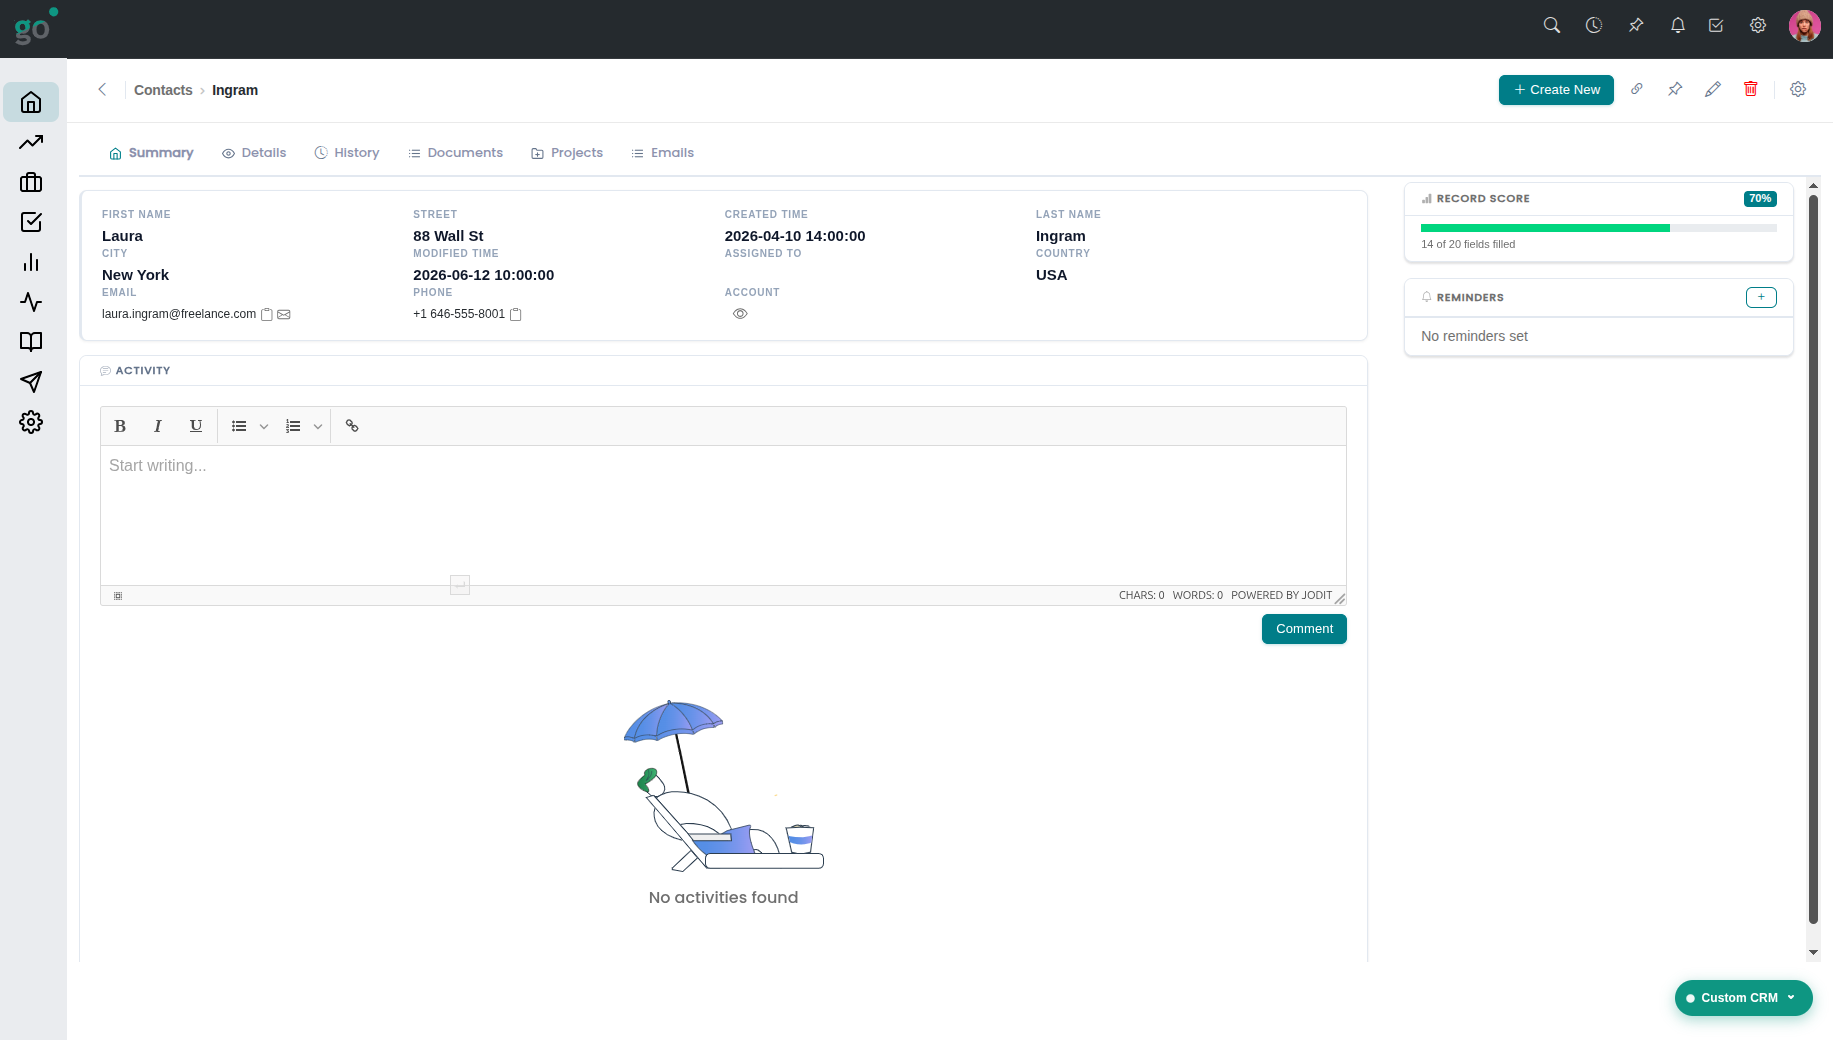Switch to the History tab
Screen dimensions: 1833x1040
point(347,153)
